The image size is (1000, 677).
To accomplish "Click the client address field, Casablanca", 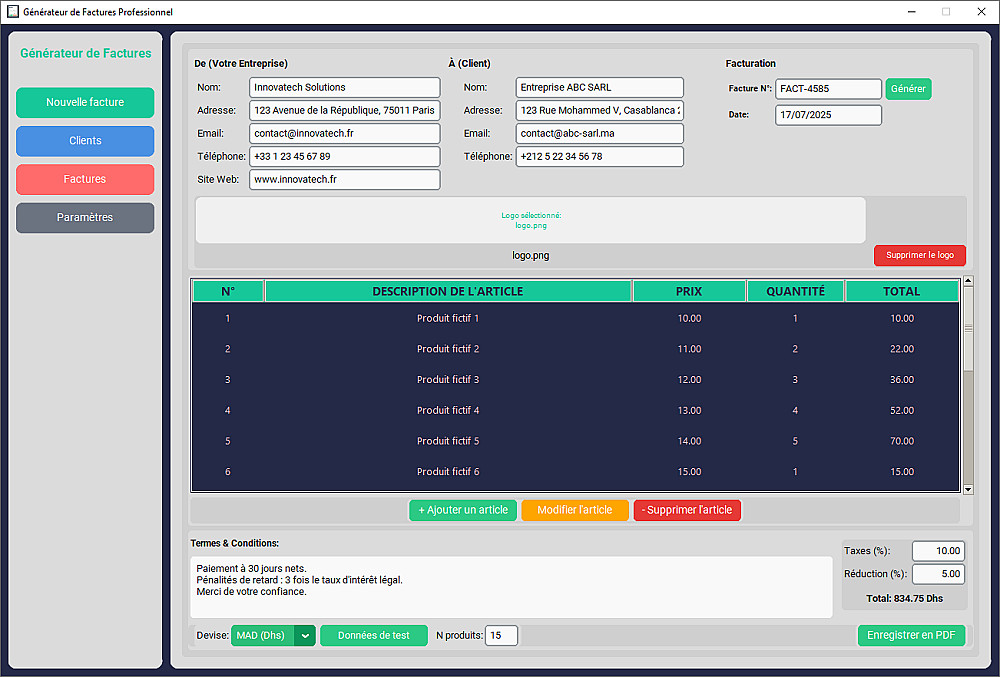I will 599,110.
